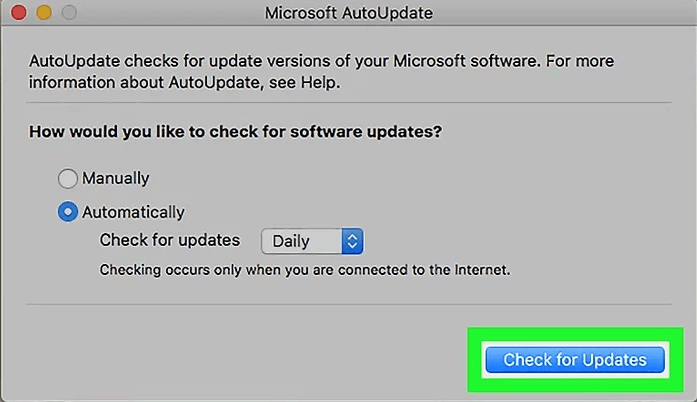Click the Microsoft AutoUpdate title text
This screenshot has width=697, height=402.
click(x=346, y=14)
